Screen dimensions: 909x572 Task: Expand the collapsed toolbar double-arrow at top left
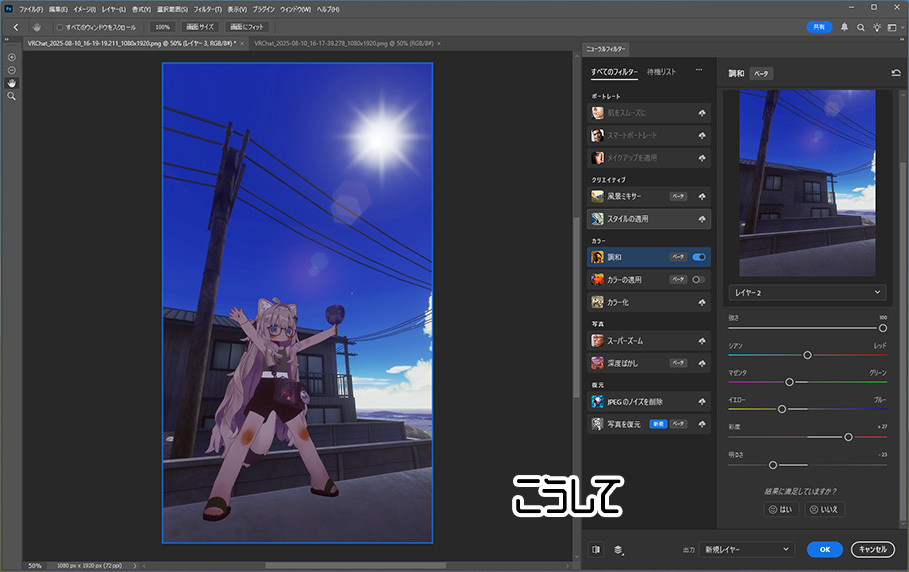(x=7, y=39)
